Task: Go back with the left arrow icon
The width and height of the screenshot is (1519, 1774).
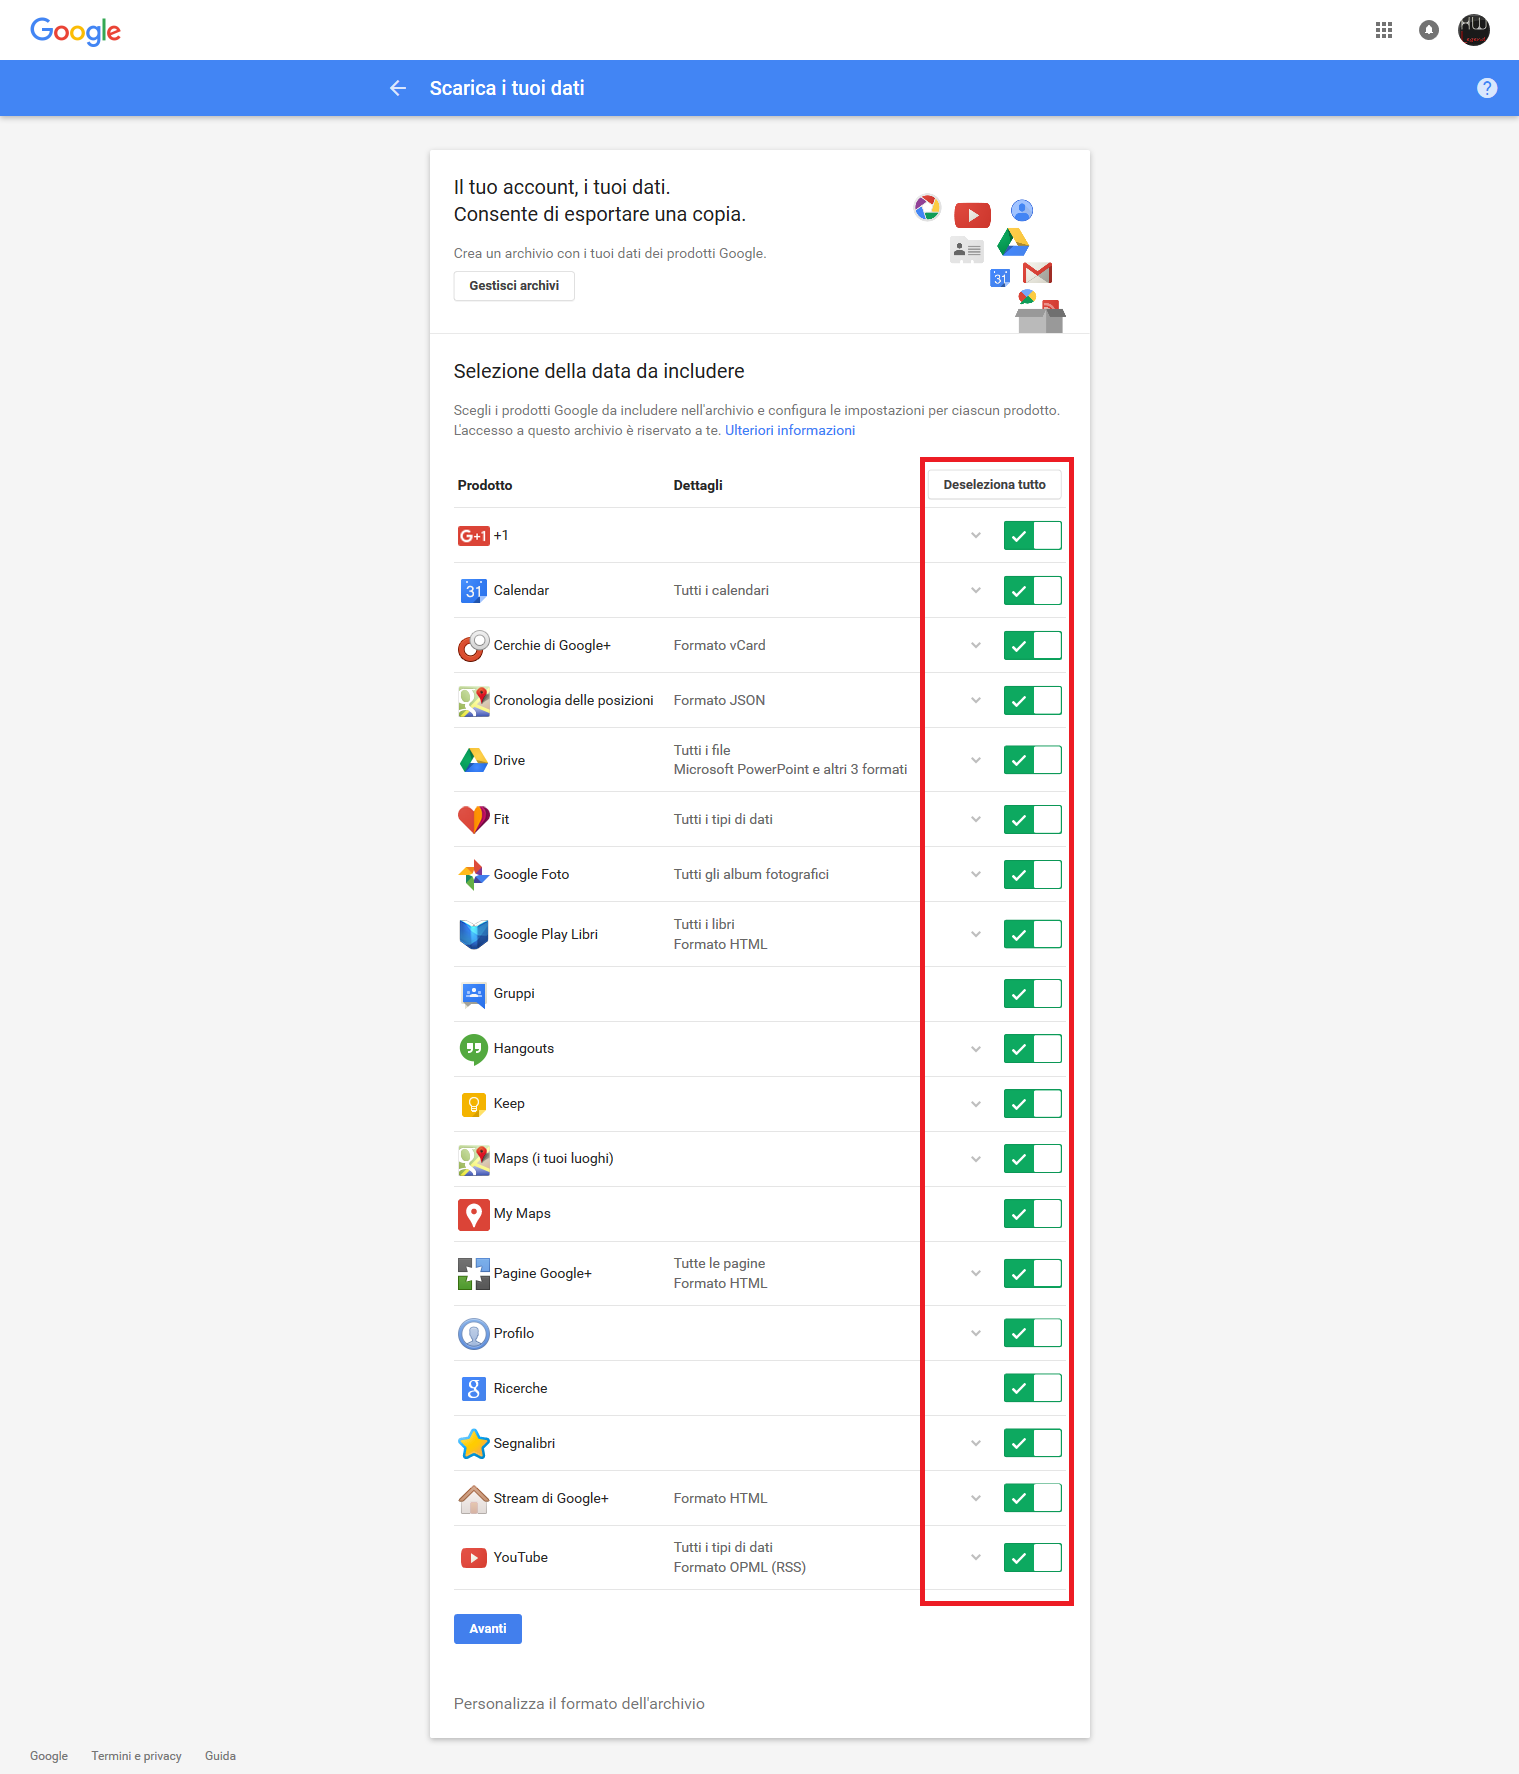Action: (398, 88)
